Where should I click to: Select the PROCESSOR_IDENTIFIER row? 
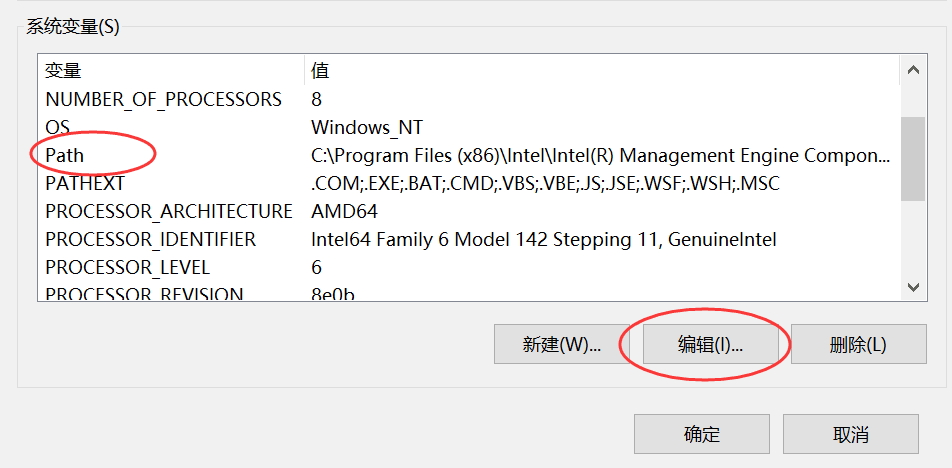click(150, 240)
